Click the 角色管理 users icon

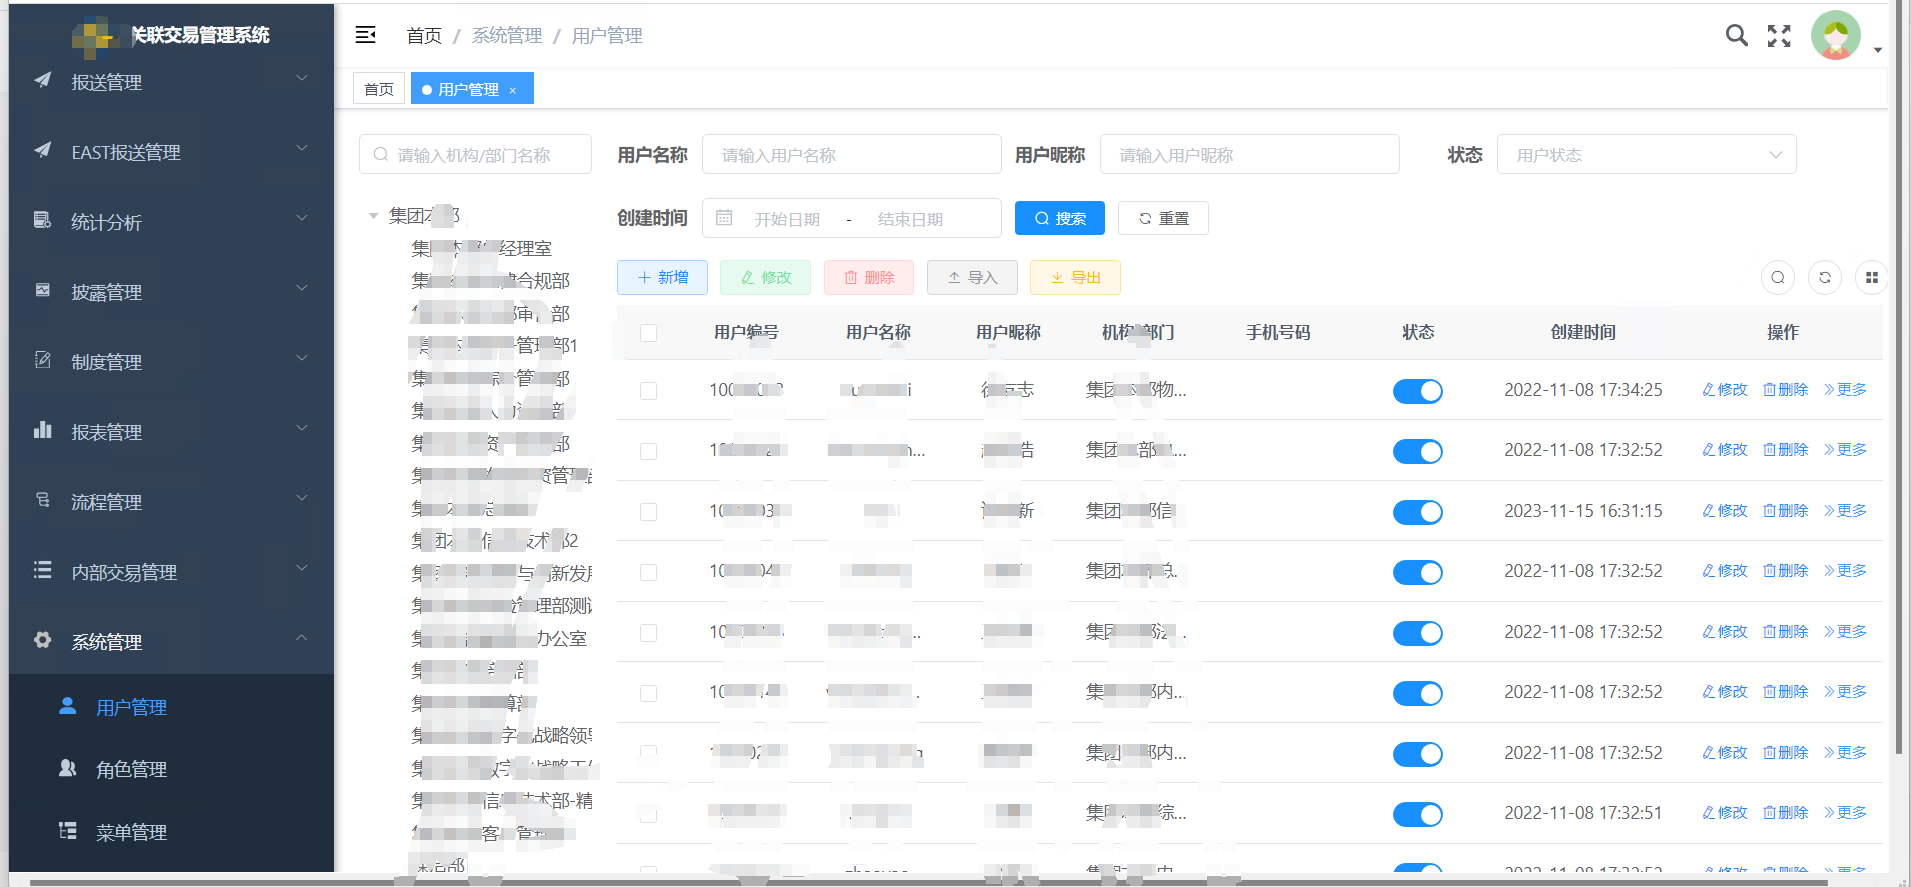click(67, 768)
